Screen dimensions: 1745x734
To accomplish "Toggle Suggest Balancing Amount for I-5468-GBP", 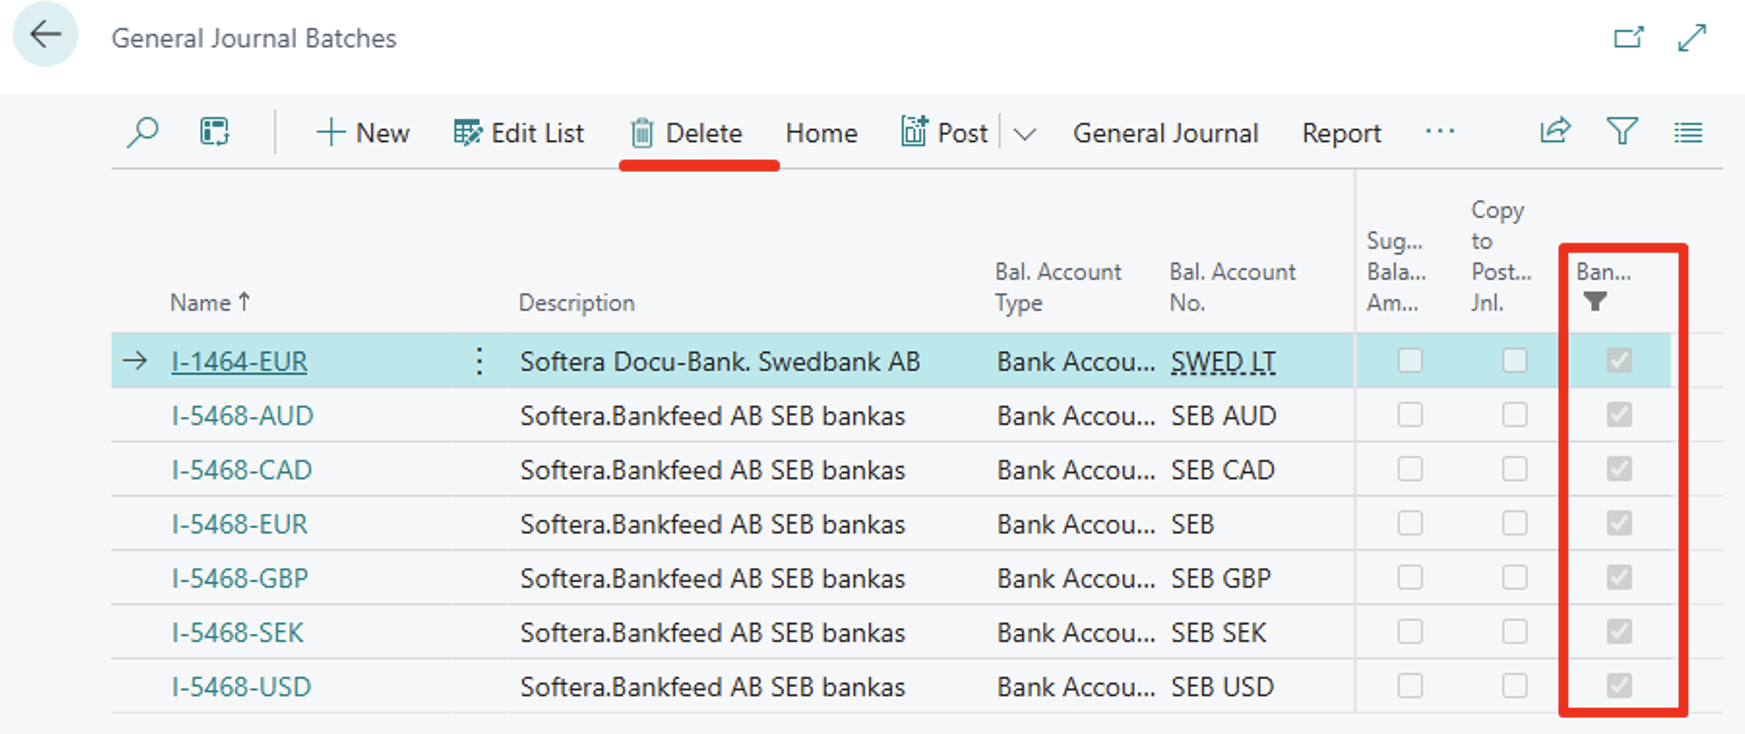I will [1410, 576].
